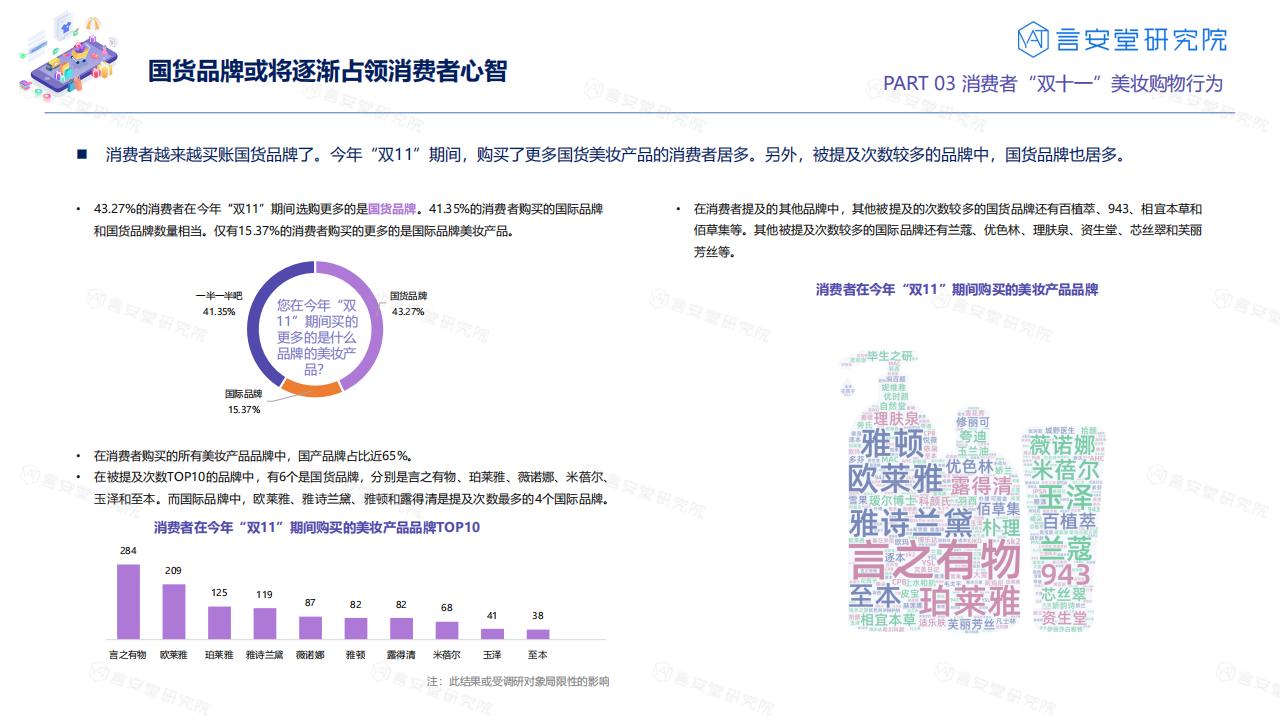This screenshot has height=720, width=1280.
Task: Click the isometric shopping illustration beside the slide title
Action: (69, 59)
